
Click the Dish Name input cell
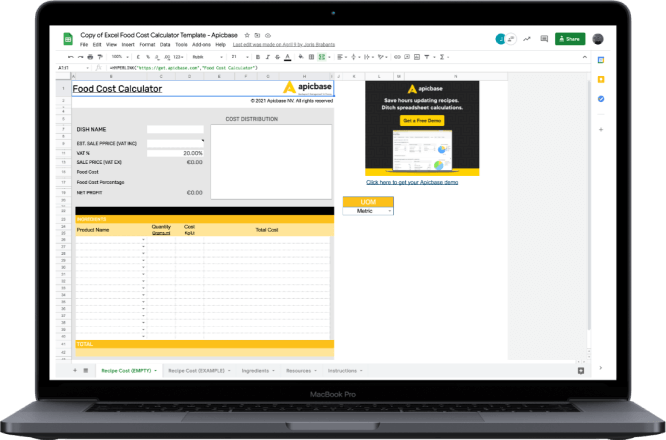(x=175, y=129)
